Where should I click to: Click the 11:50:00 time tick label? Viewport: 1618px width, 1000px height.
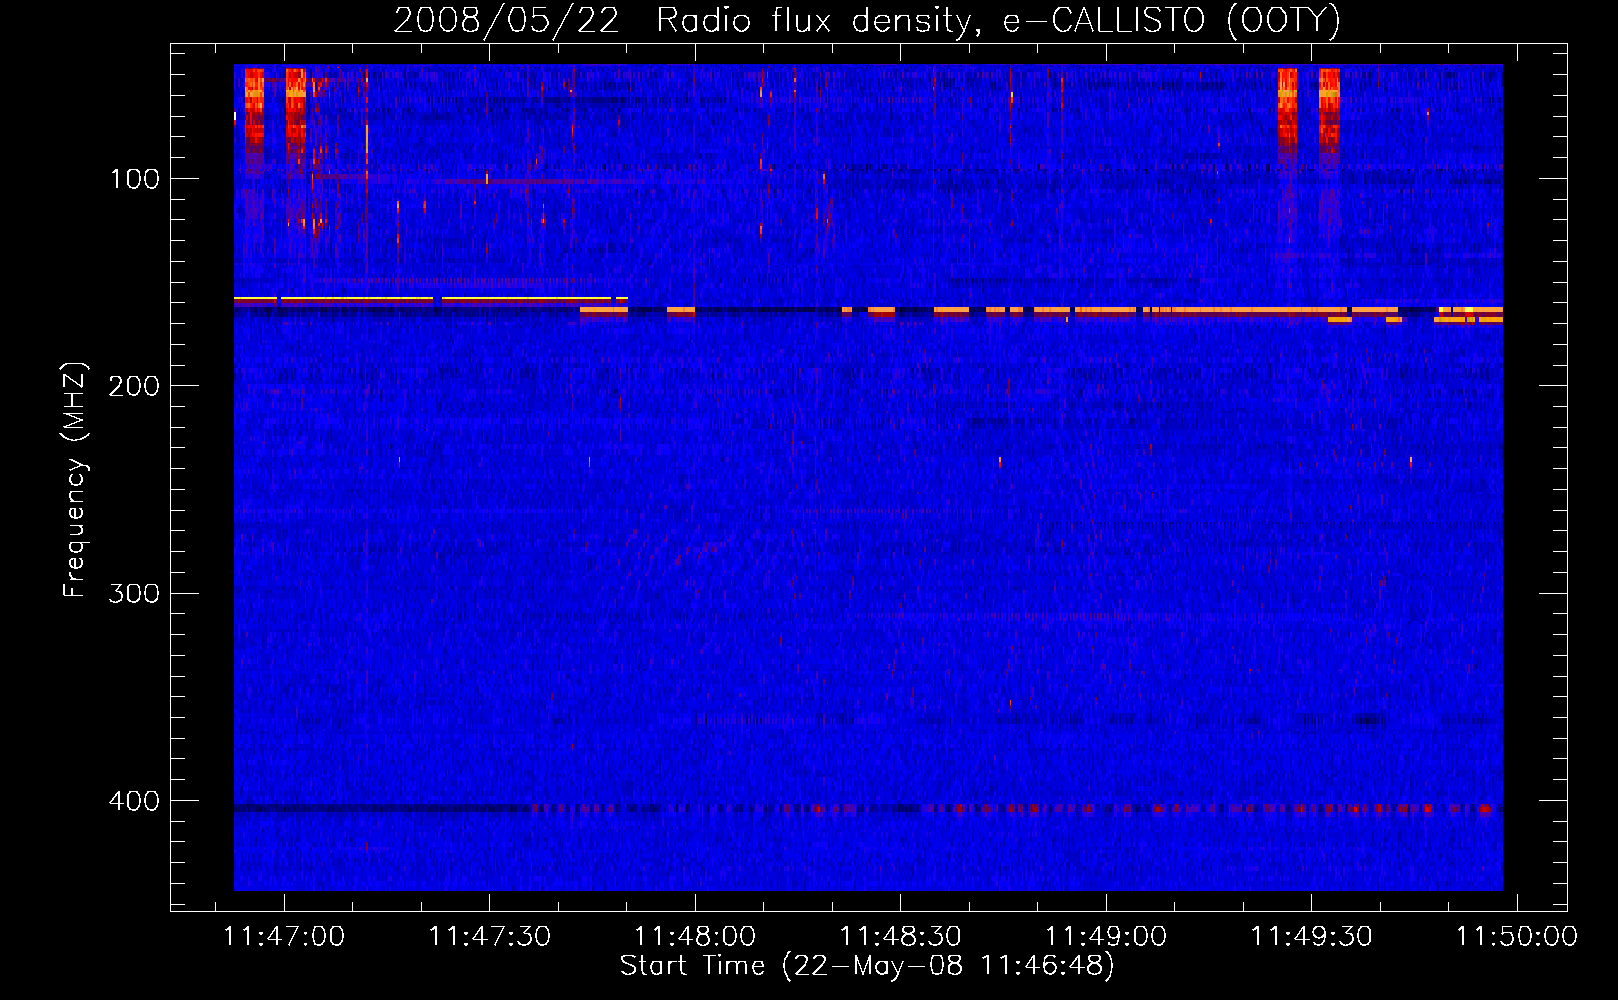1517,936
